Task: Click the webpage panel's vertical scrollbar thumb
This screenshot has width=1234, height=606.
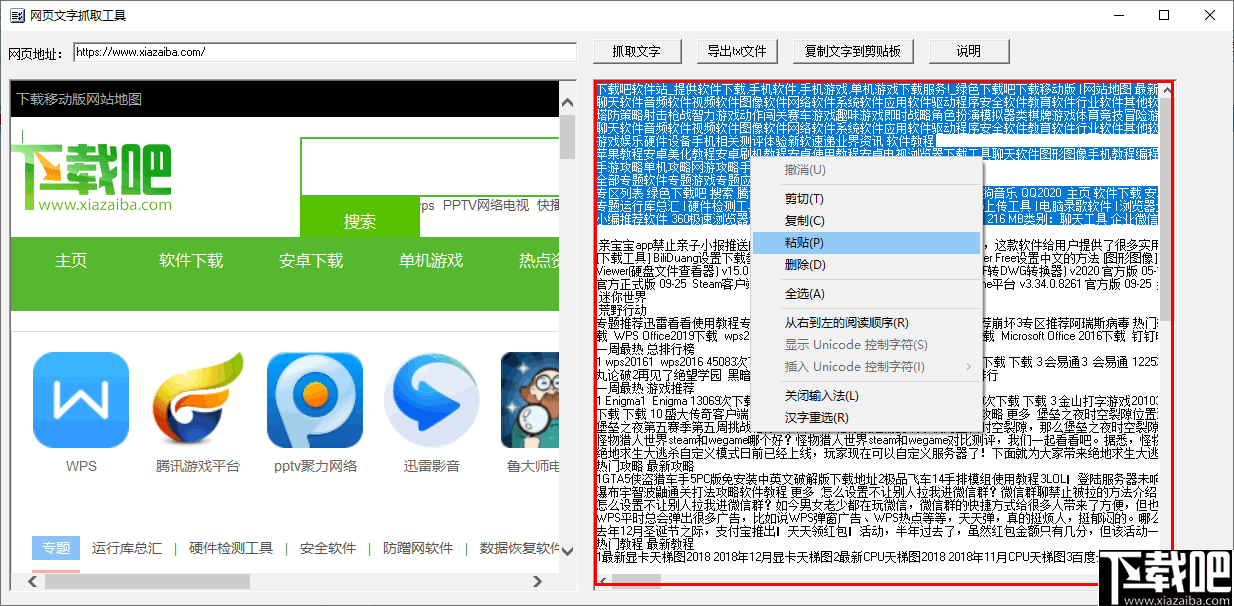Action: coord(568,137)
